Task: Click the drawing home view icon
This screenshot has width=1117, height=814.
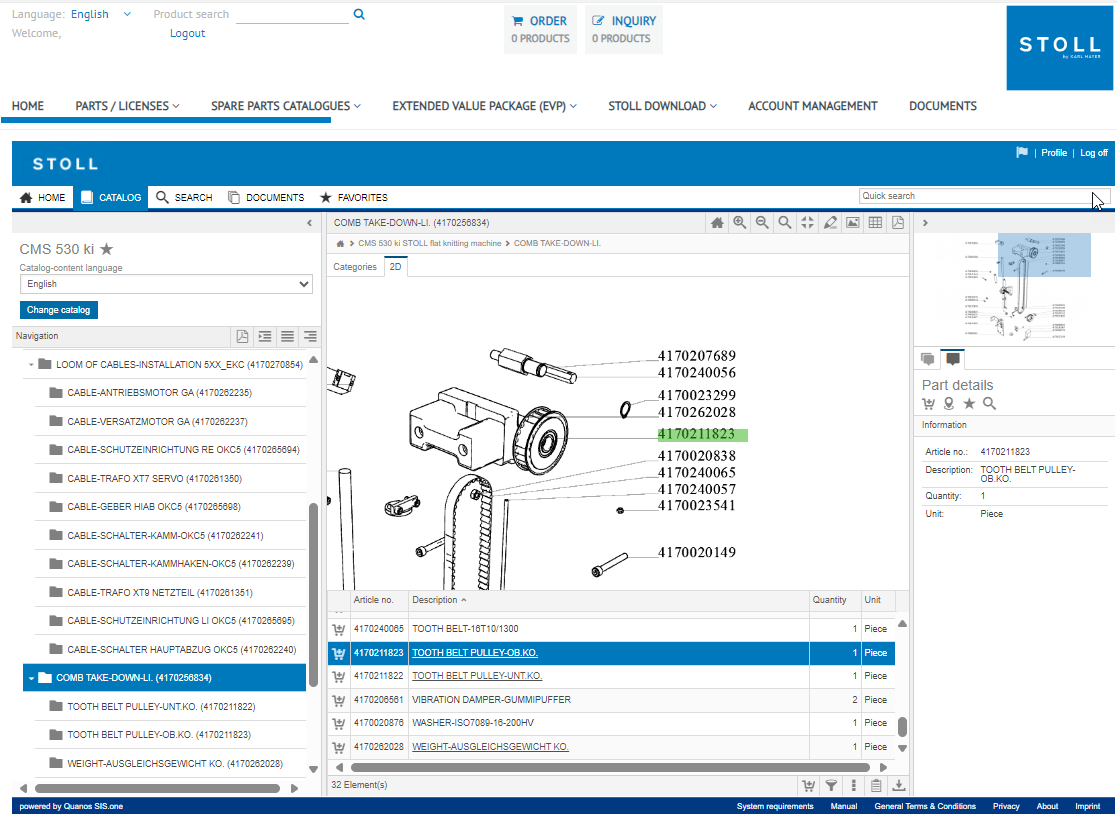Action: 717,223
